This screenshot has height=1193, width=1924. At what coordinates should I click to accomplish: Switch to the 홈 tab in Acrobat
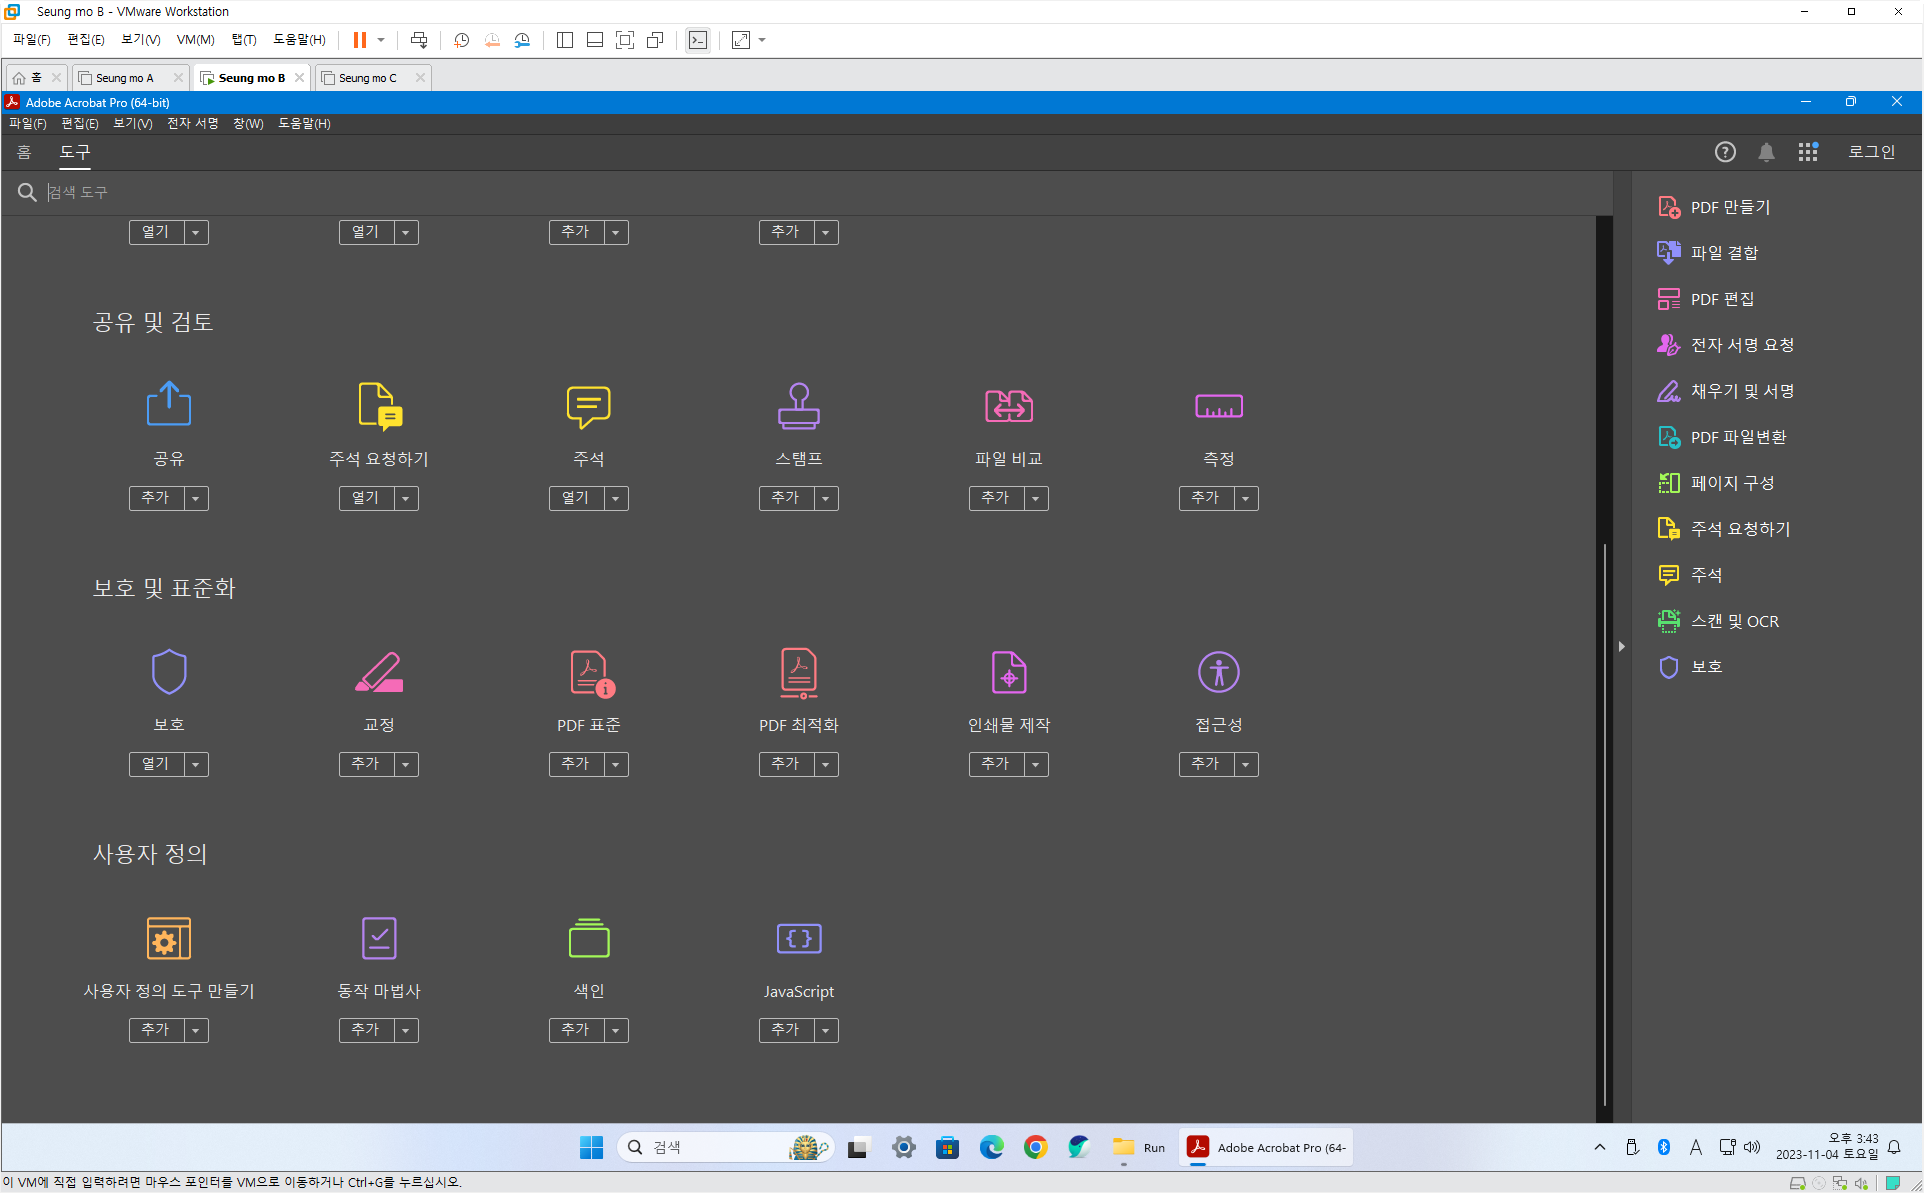[x=24, y=152]
